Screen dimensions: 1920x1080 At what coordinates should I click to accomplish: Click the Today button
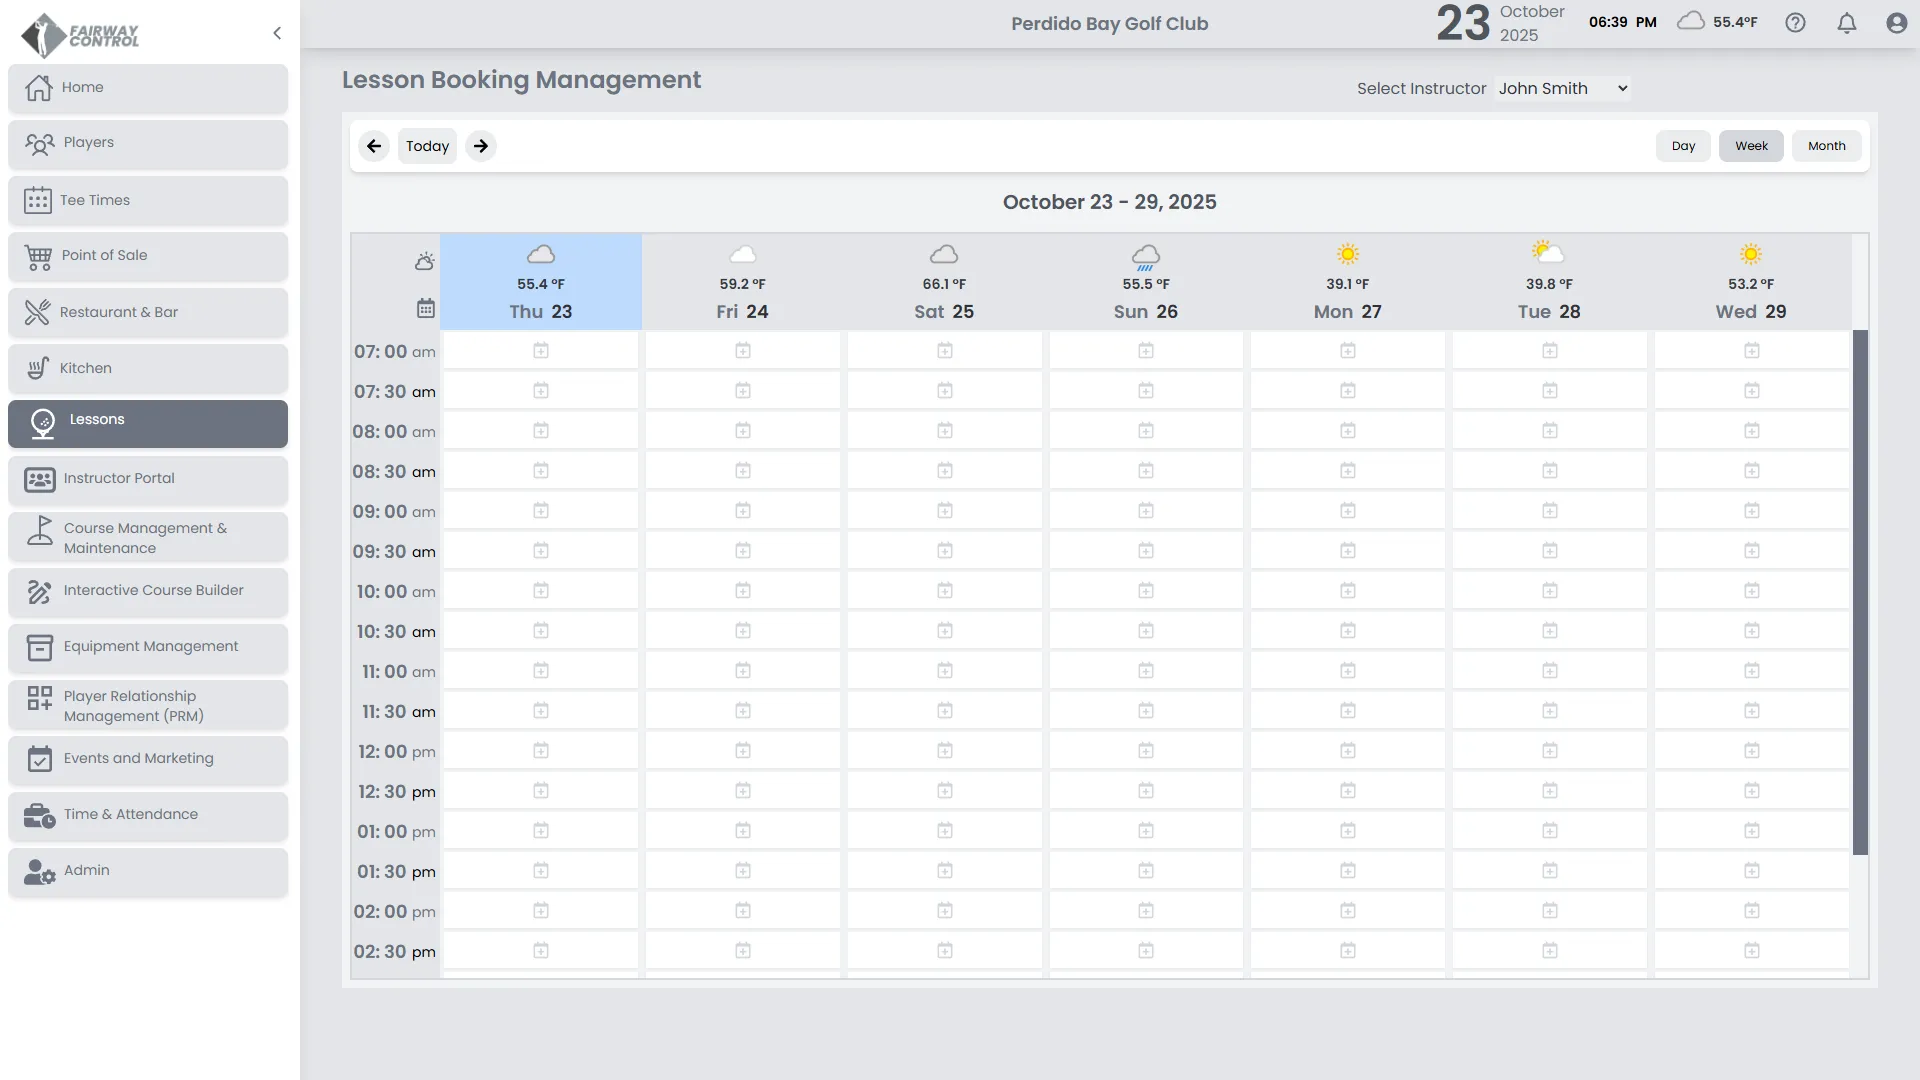coord(427,146)
